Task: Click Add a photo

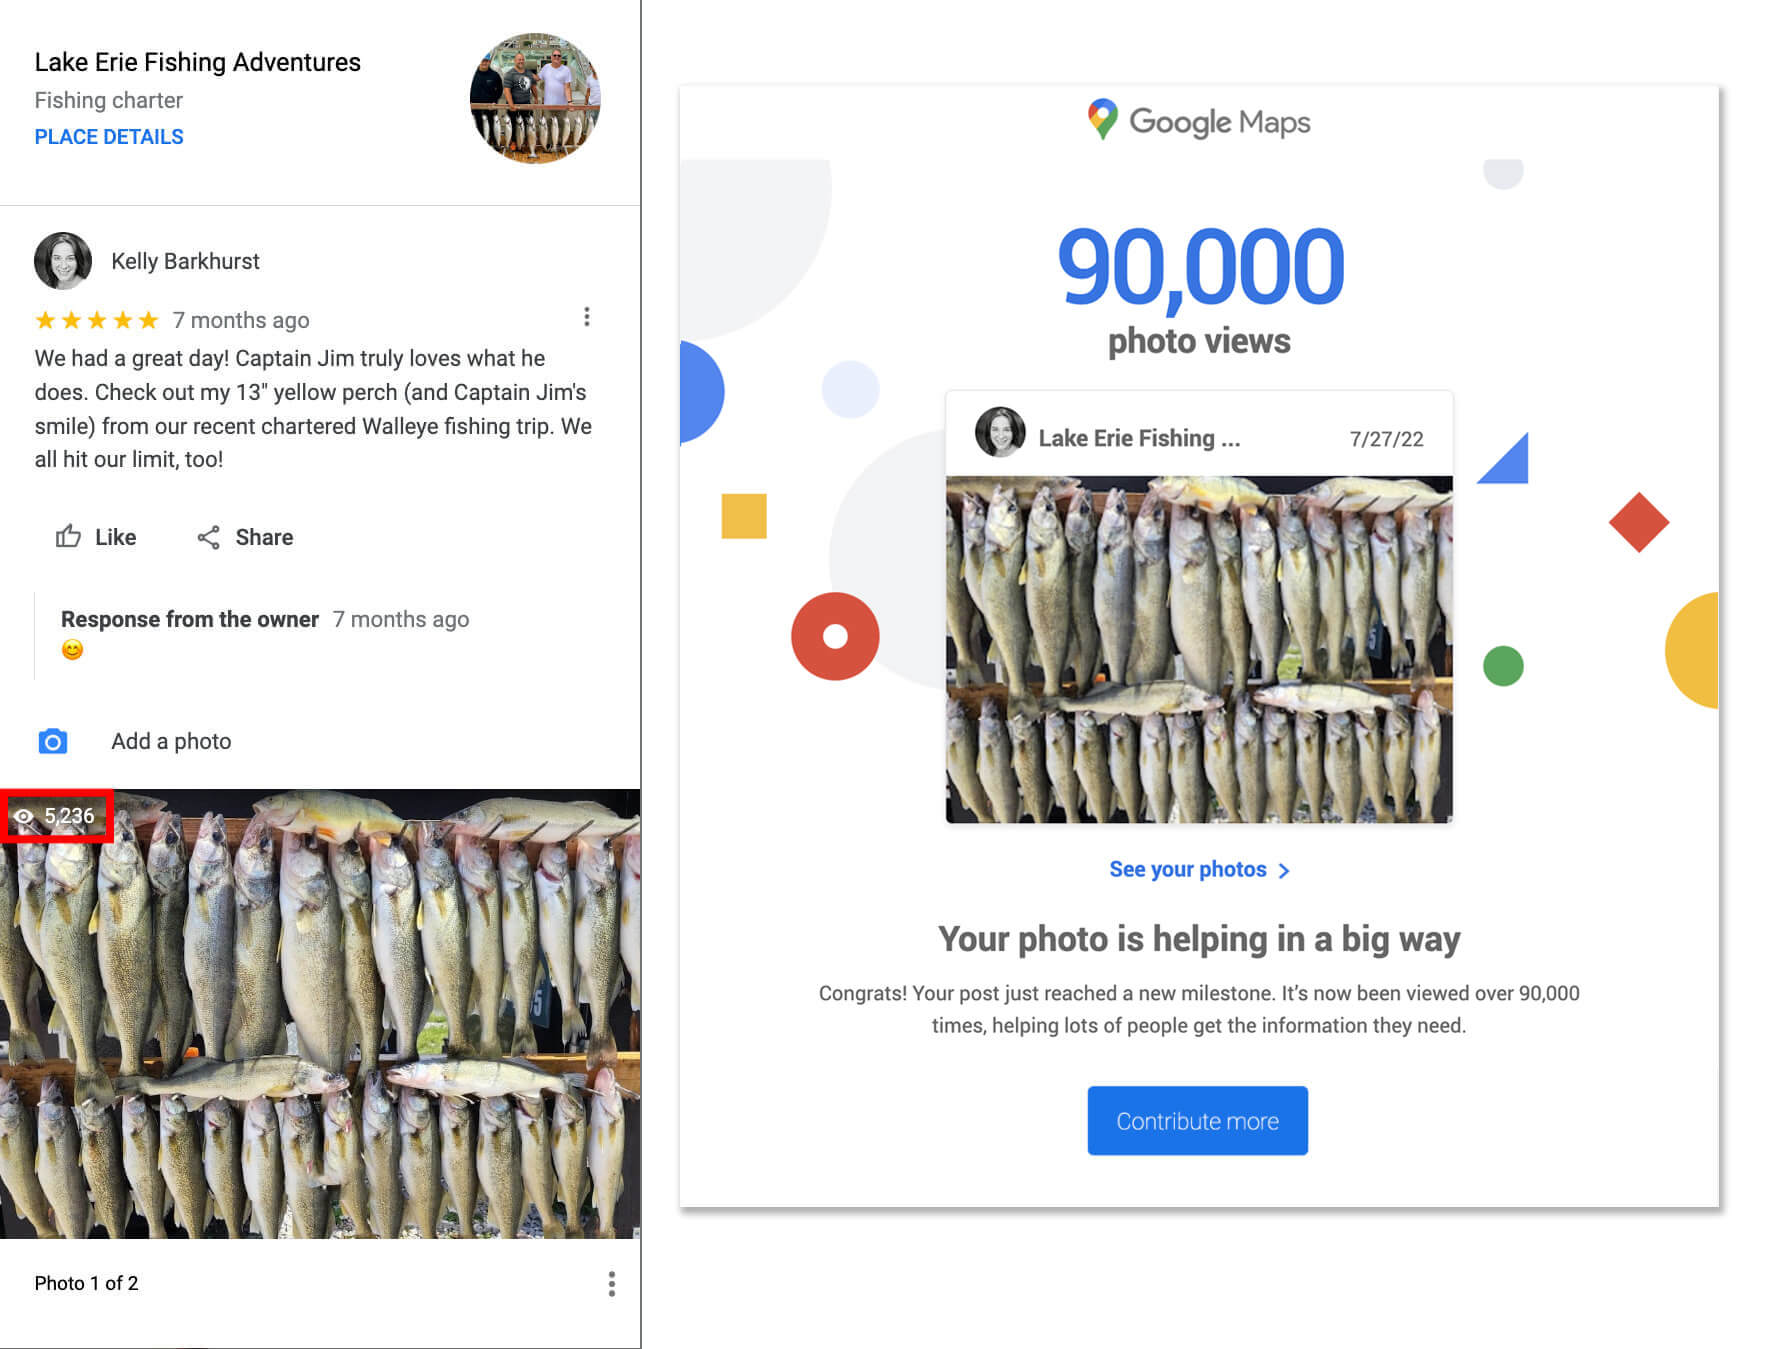Action: point(171,741)
